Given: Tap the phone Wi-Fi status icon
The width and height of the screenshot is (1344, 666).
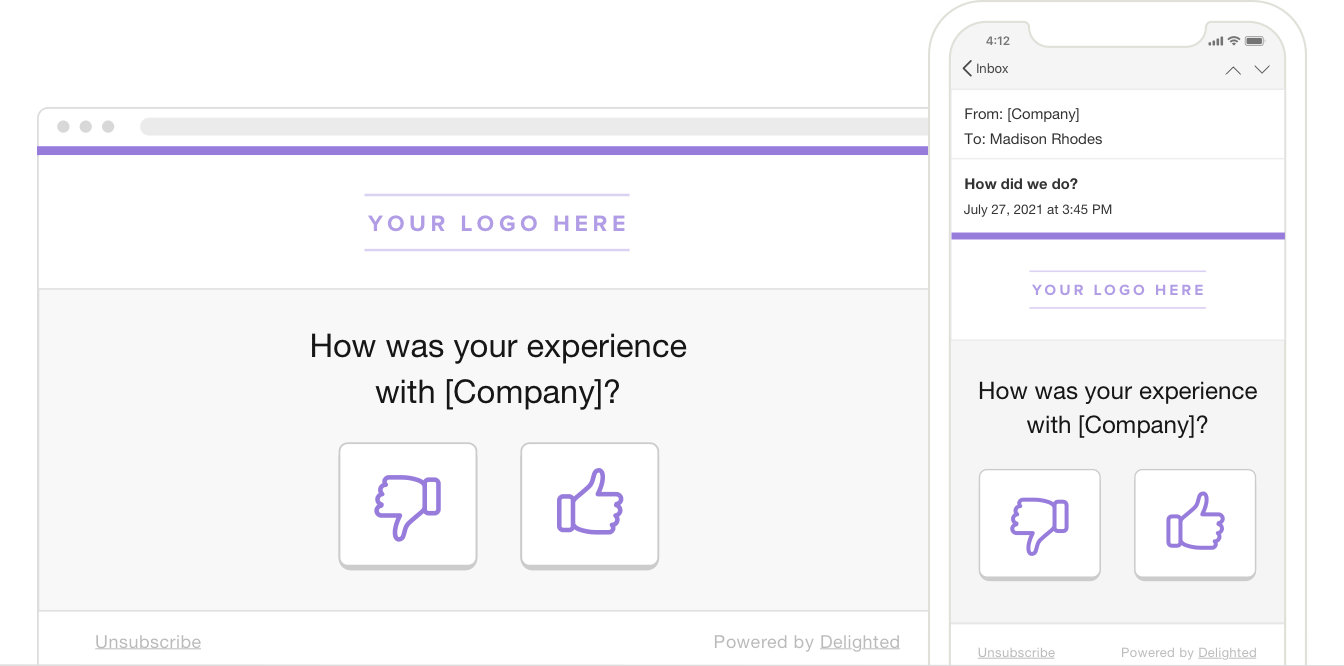Looking at the screenshot, I should click(x=1234, y=41).
